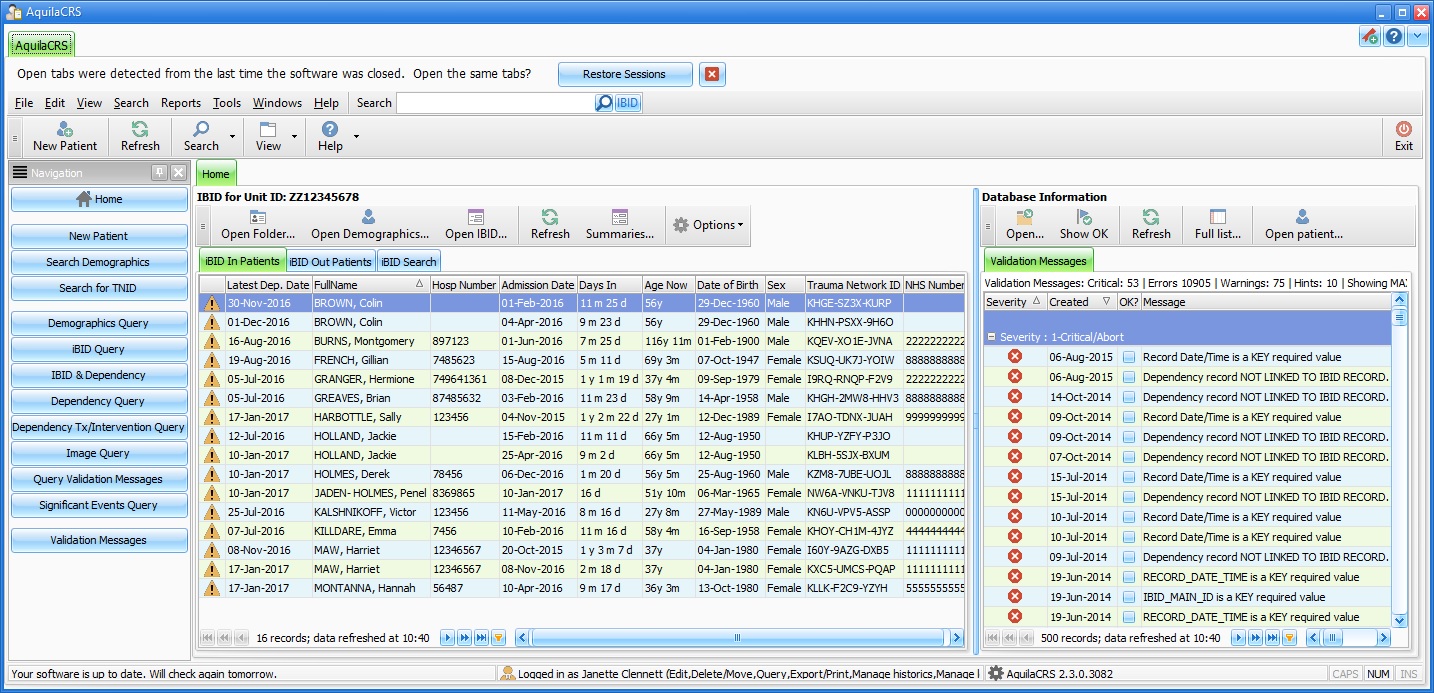
Task: Click Show OK in Database Information toolbar
Action: coord(1084,218)
